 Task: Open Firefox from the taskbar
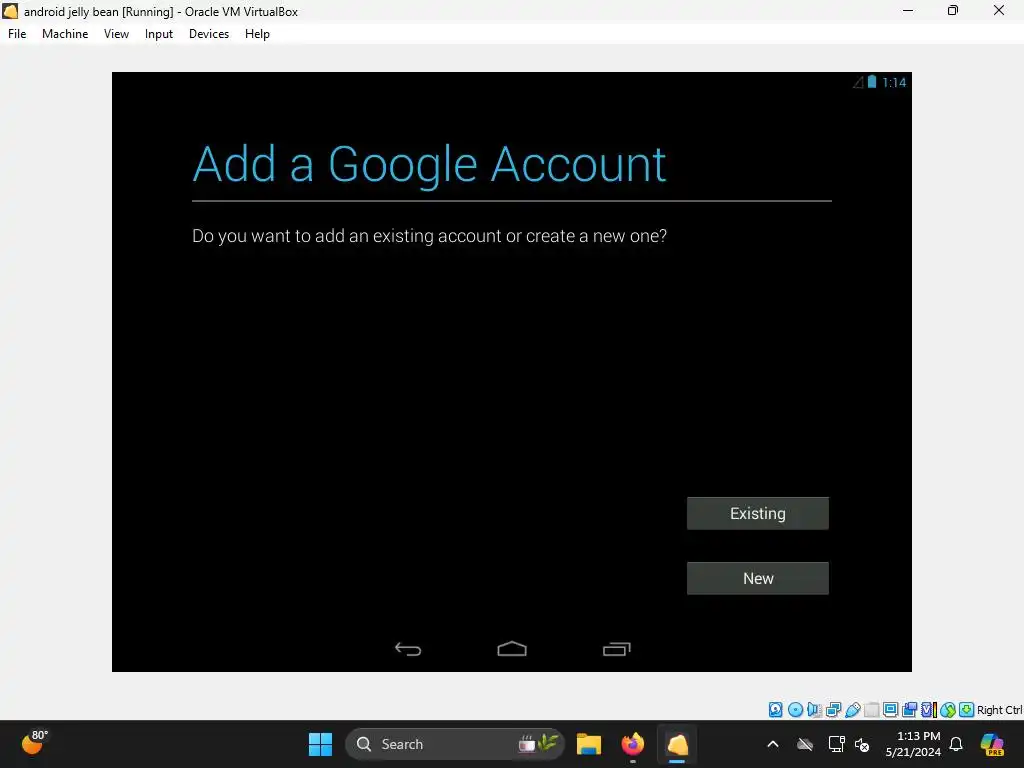pyautogui.click(x=632, y=744)
